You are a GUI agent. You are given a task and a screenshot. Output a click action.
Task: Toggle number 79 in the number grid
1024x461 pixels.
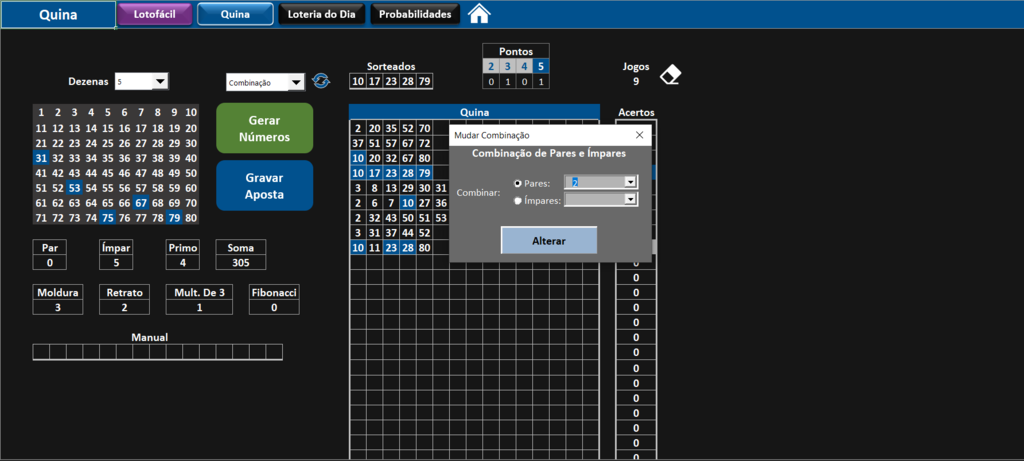(x=174, y=218)
